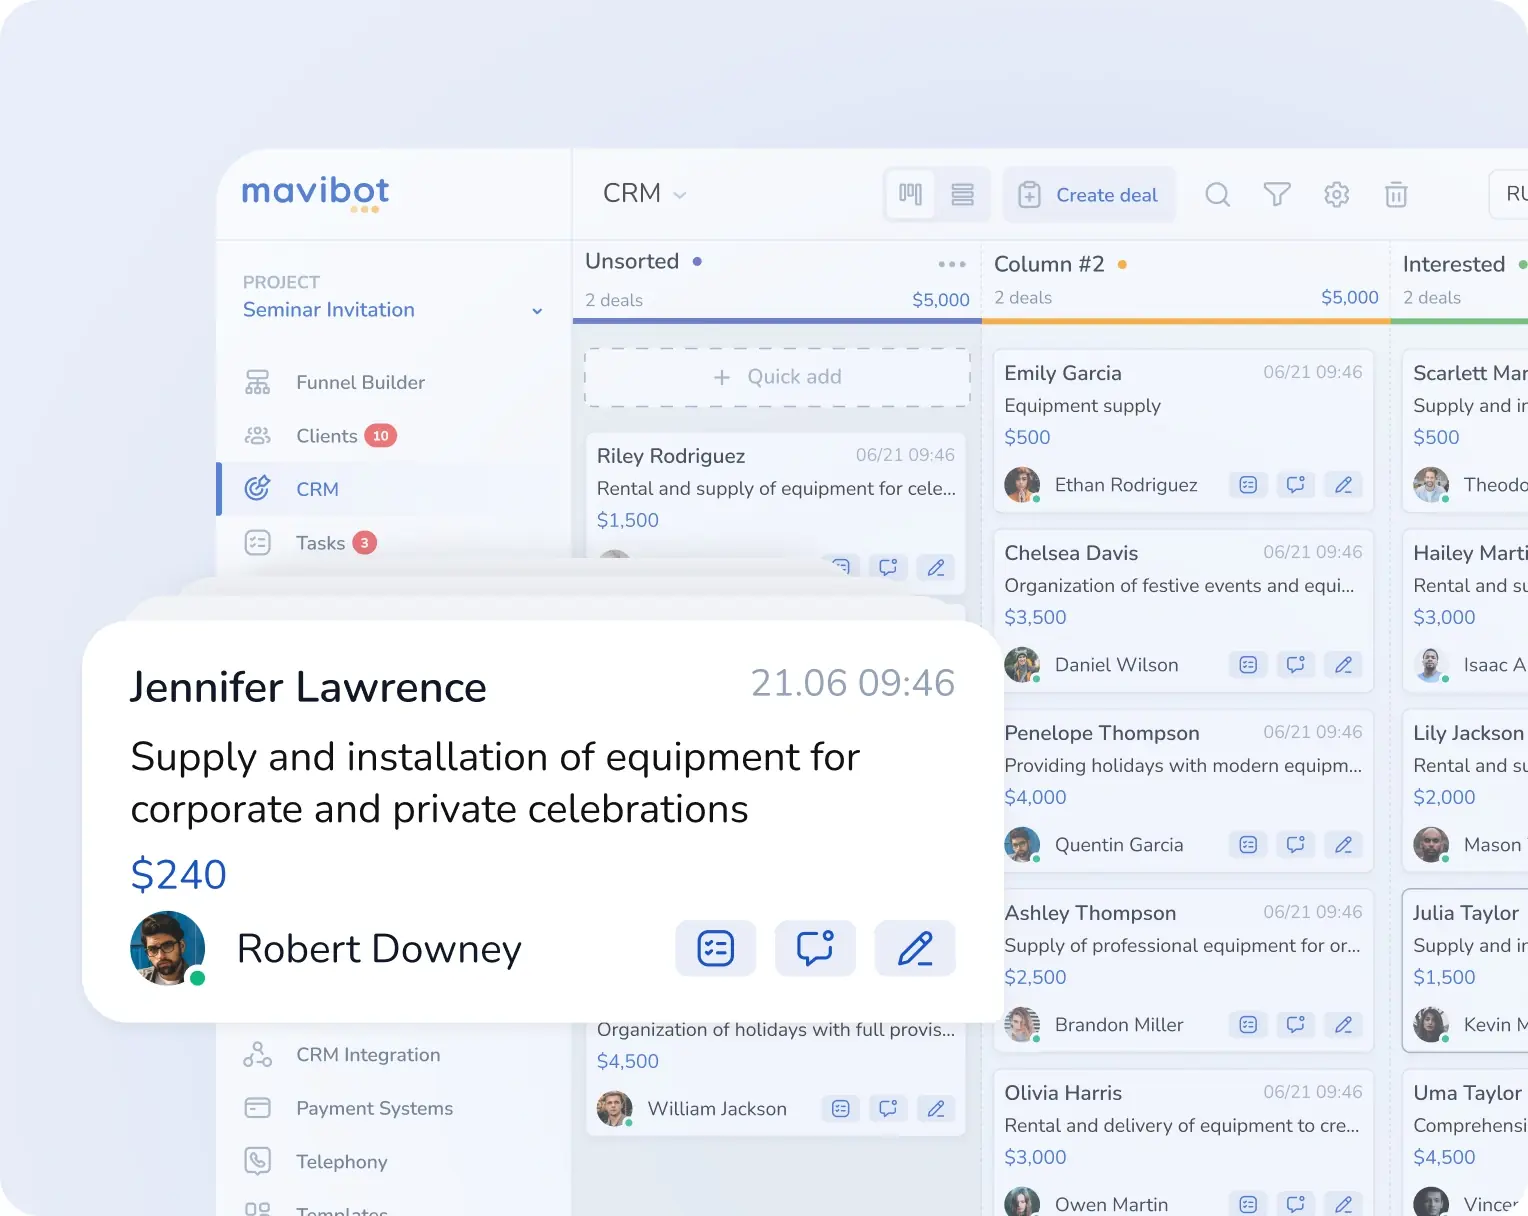This screenshot has width=1528, height=1216.
Task: Click Column #2 header title
Action: point(1049,264)
